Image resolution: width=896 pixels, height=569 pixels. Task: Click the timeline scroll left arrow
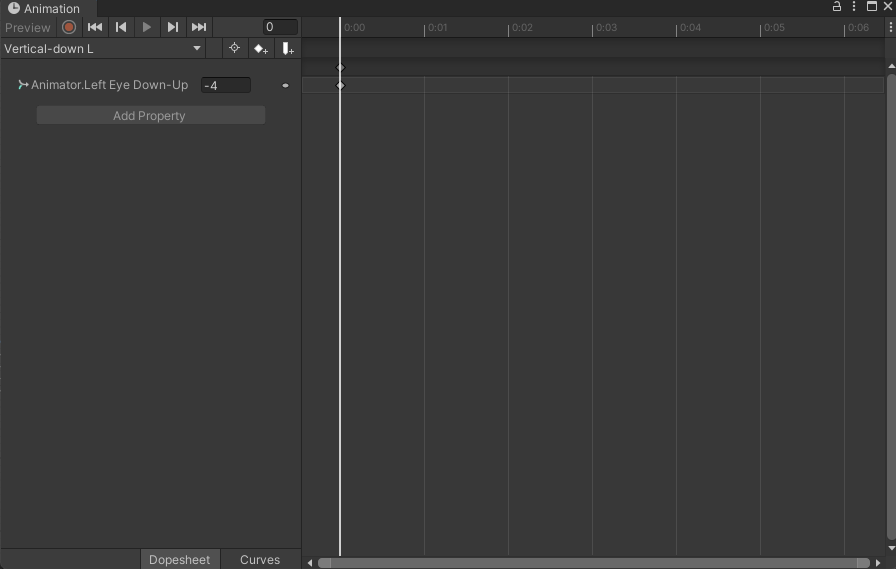[x=310, y=563]
